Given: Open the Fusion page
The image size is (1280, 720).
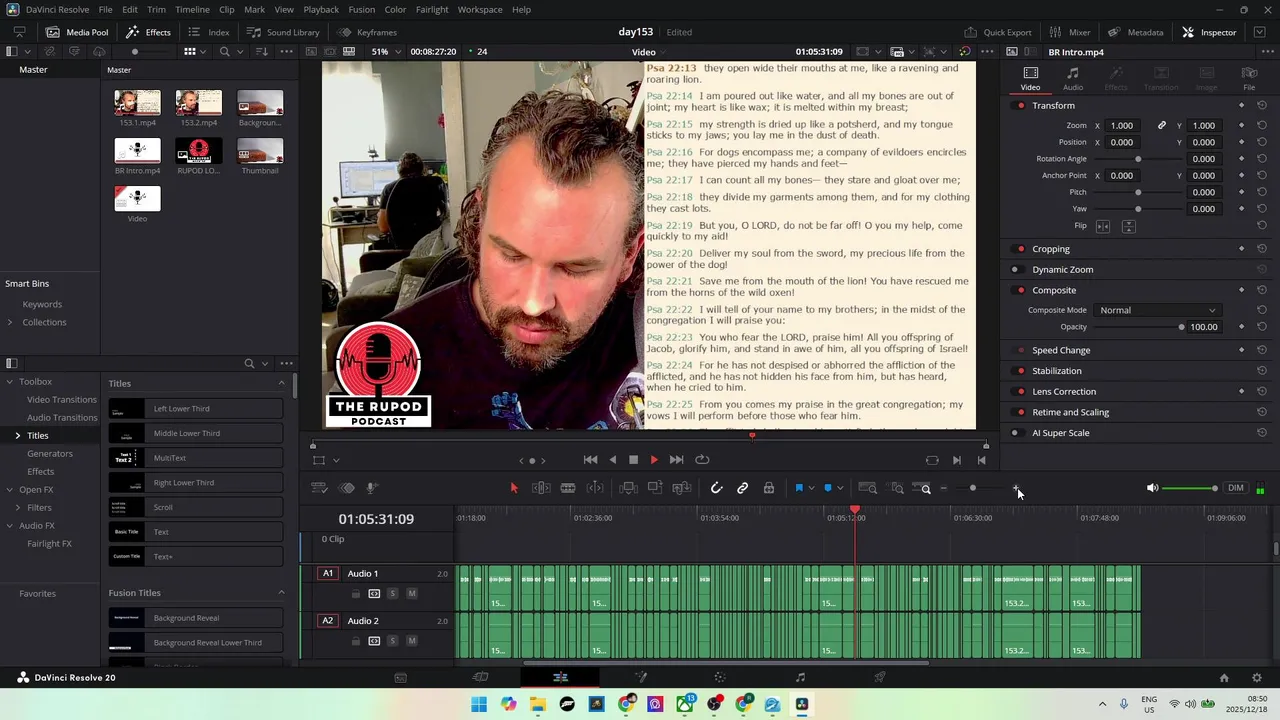Looking at the screenshot, I should 640,677.
